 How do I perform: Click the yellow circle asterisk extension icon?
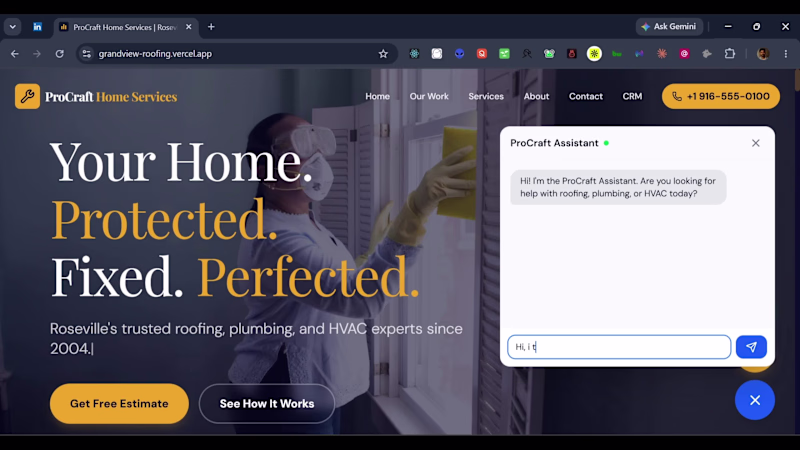[594, 54]
